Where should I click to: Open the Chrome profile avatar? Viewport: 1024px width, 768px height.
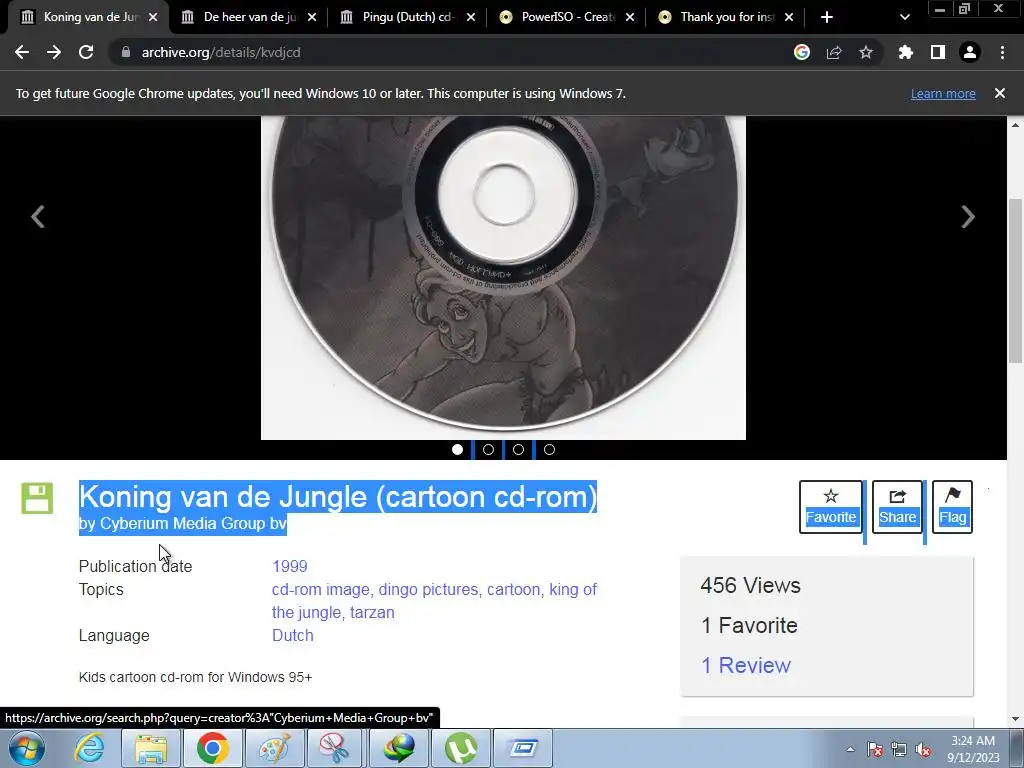[970, 52]
